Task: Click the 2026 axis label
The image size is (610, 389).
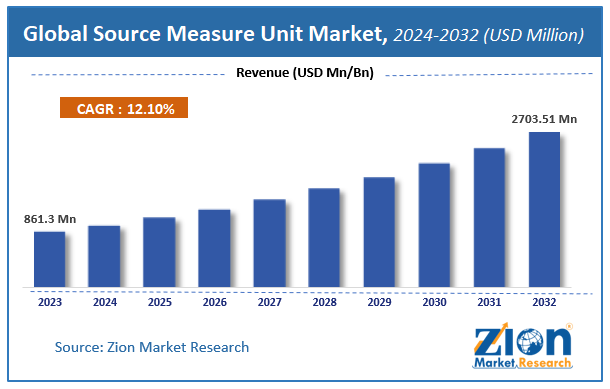Action: point(214,302)
